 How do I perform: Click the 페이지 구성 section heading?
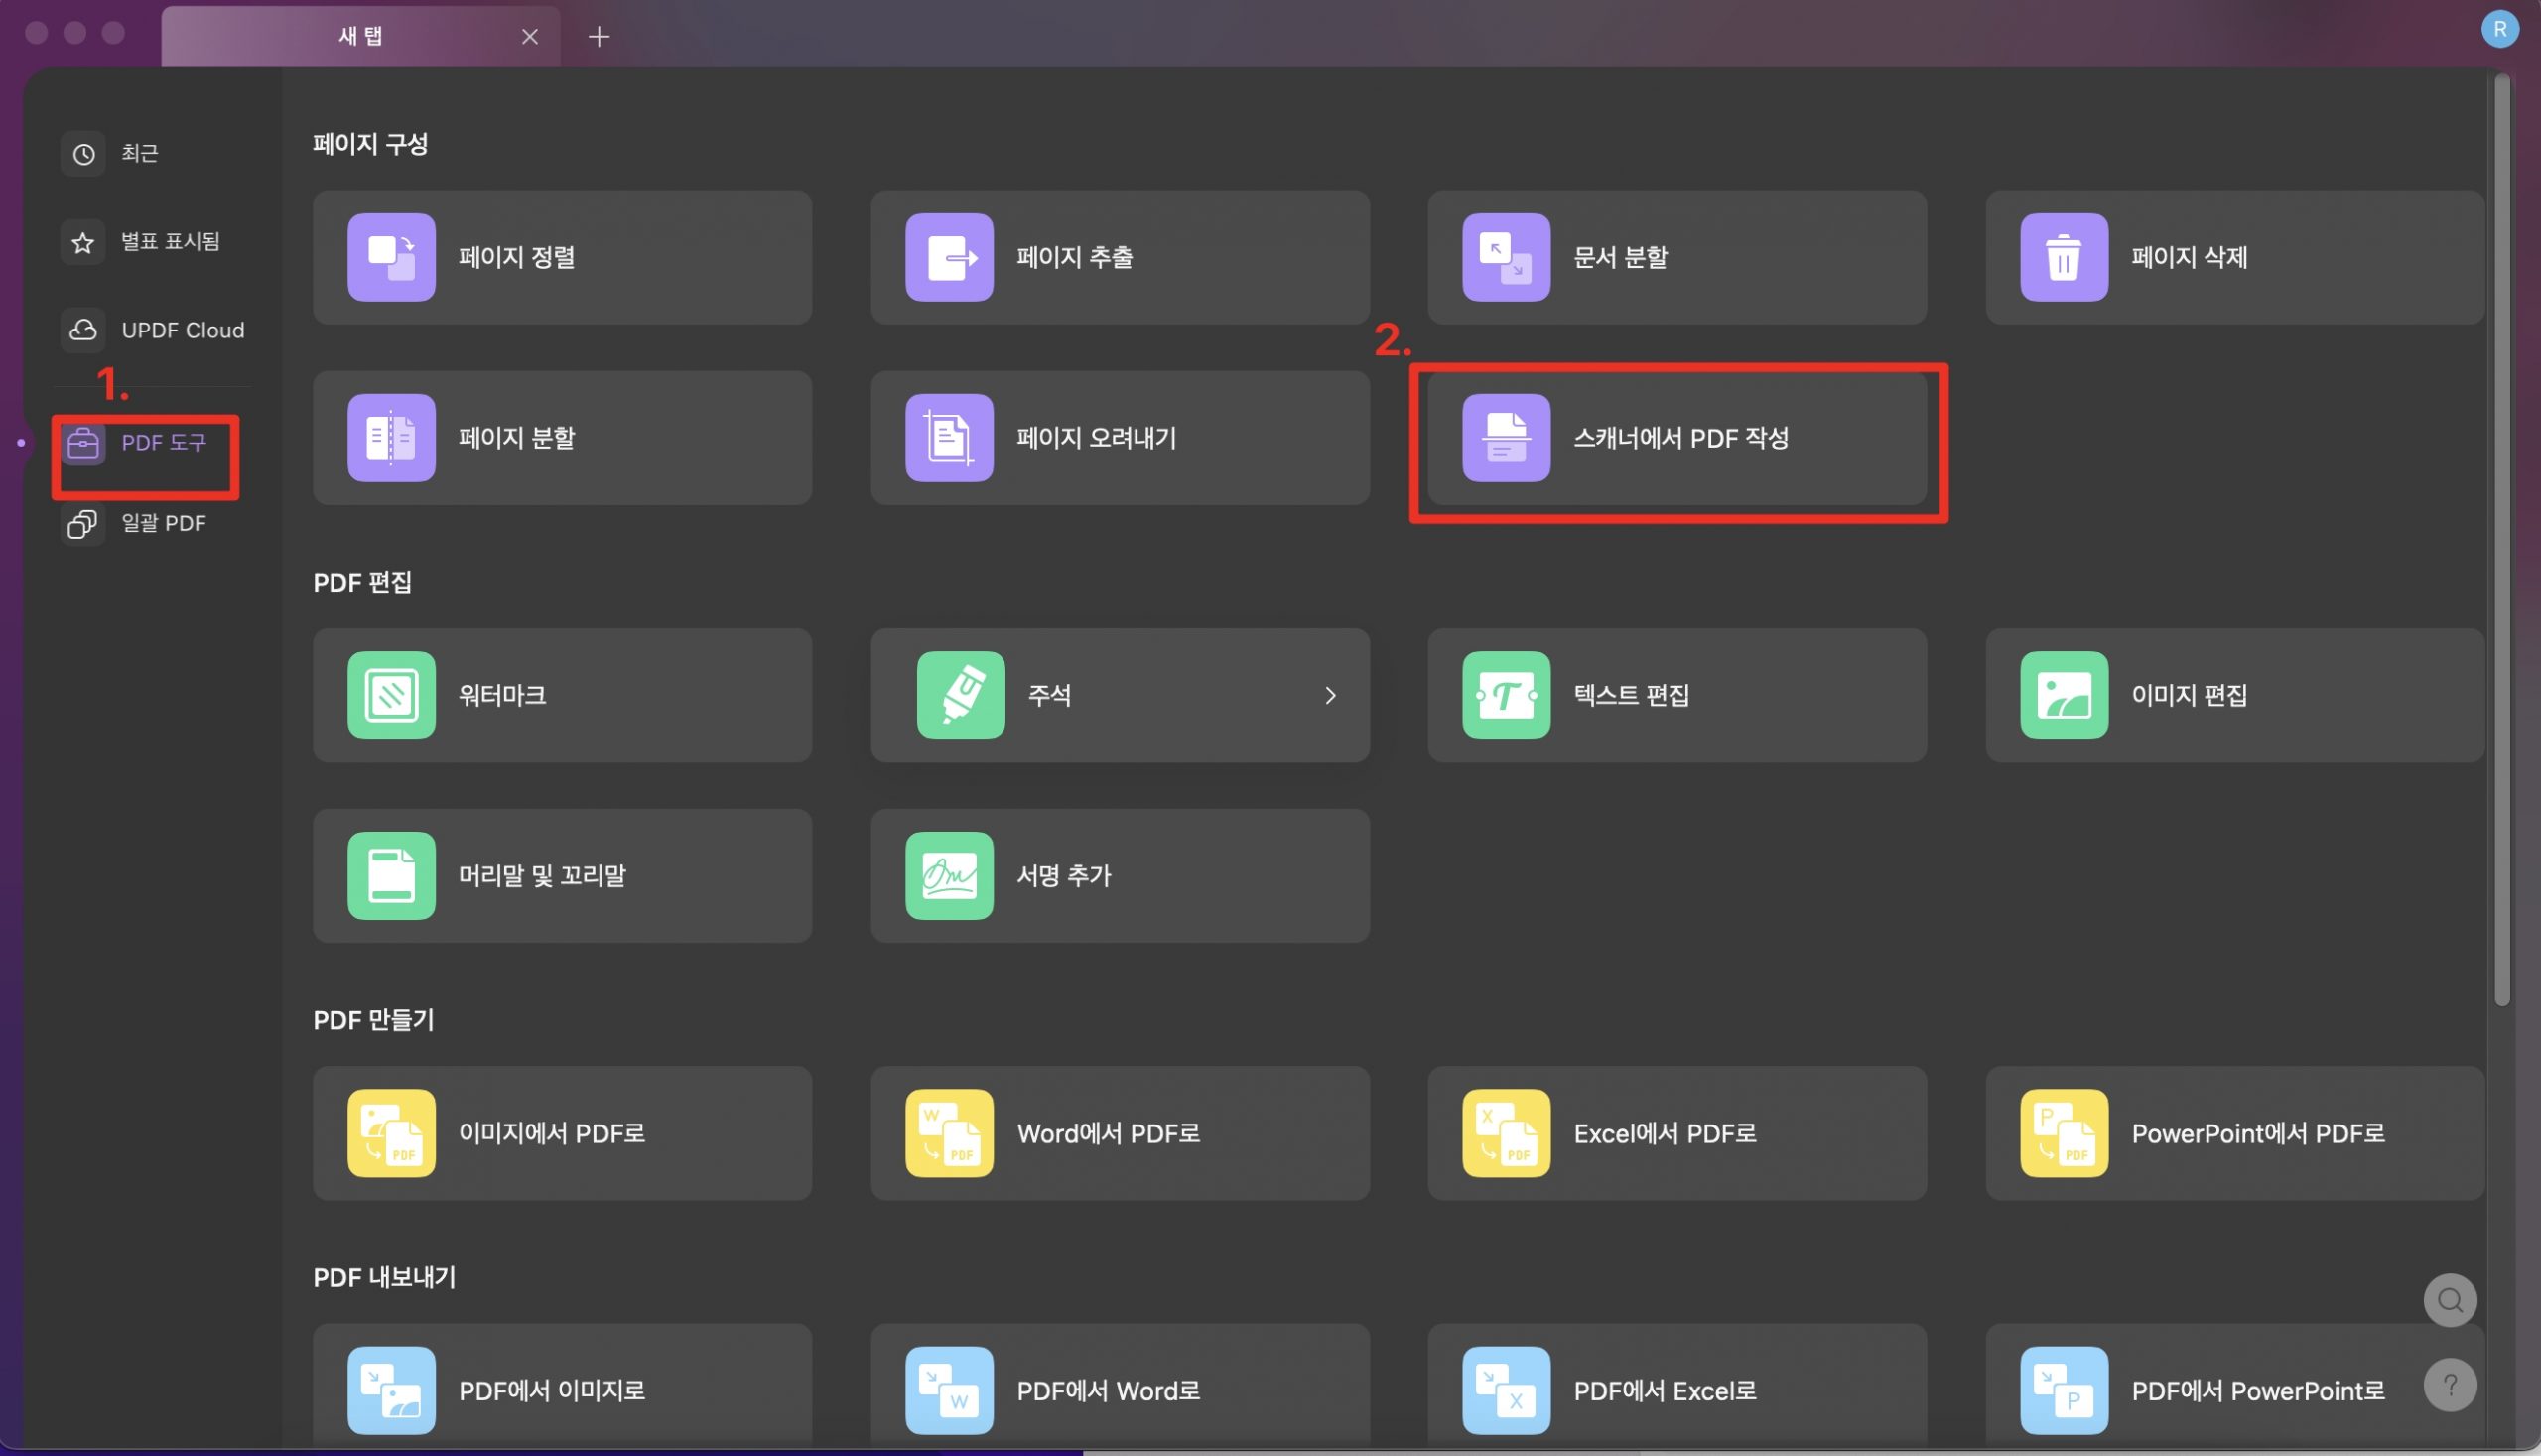(370, 144)
